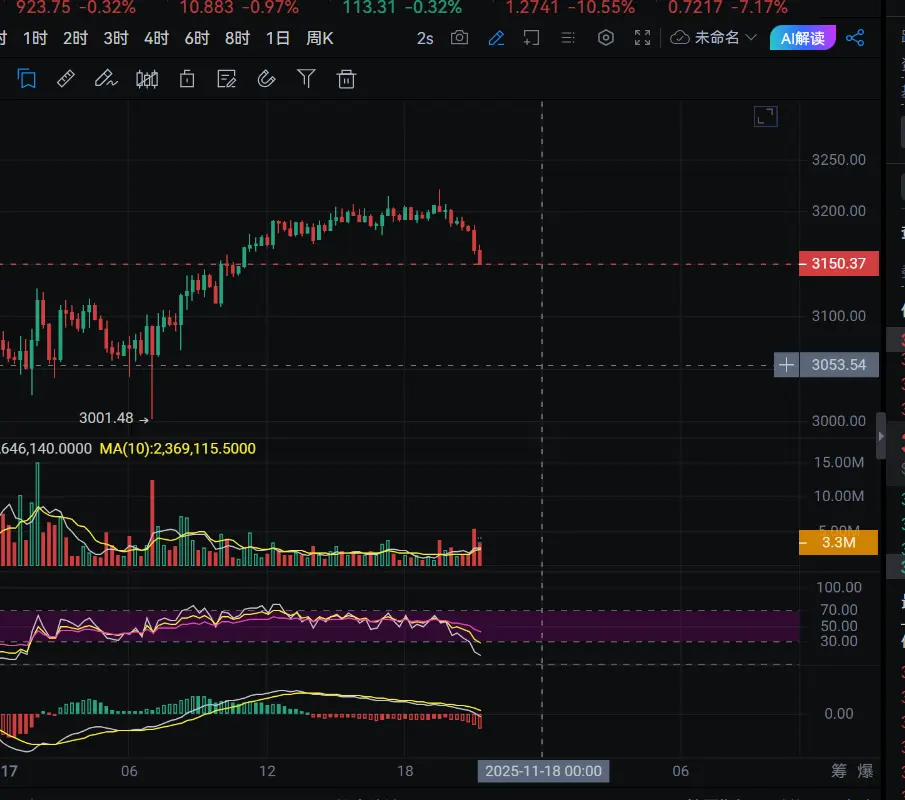Click ticker 923.75 -0.32% at top
The width and height of the screenshot is (905, 800).
(x=76, y=8)
